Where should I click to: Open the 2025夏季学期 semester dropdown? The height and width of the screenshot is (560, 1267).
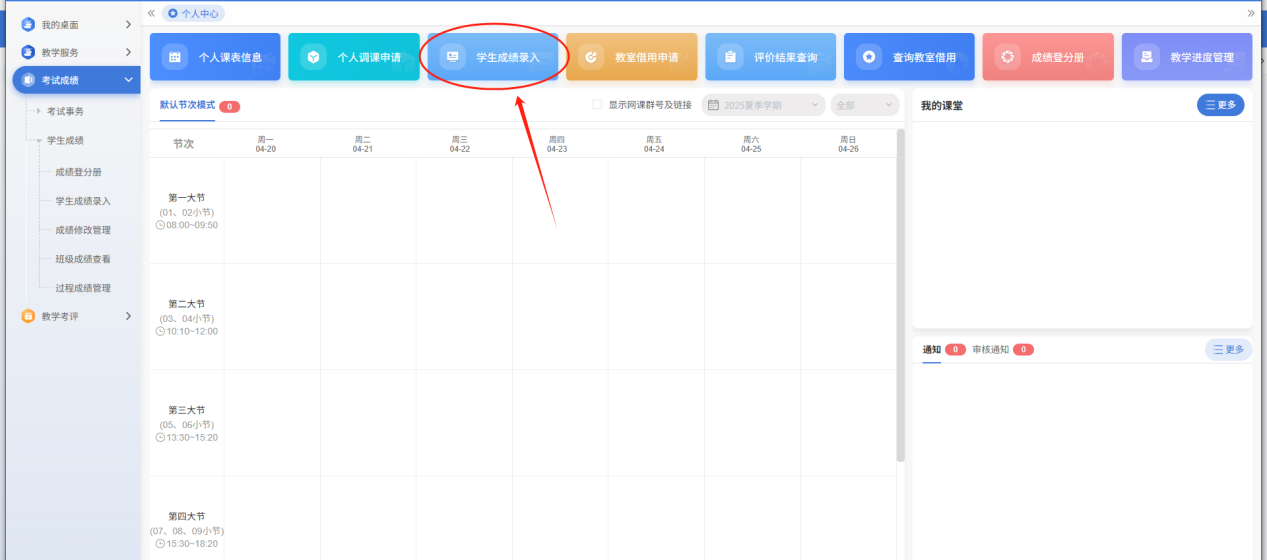point(763,104)
